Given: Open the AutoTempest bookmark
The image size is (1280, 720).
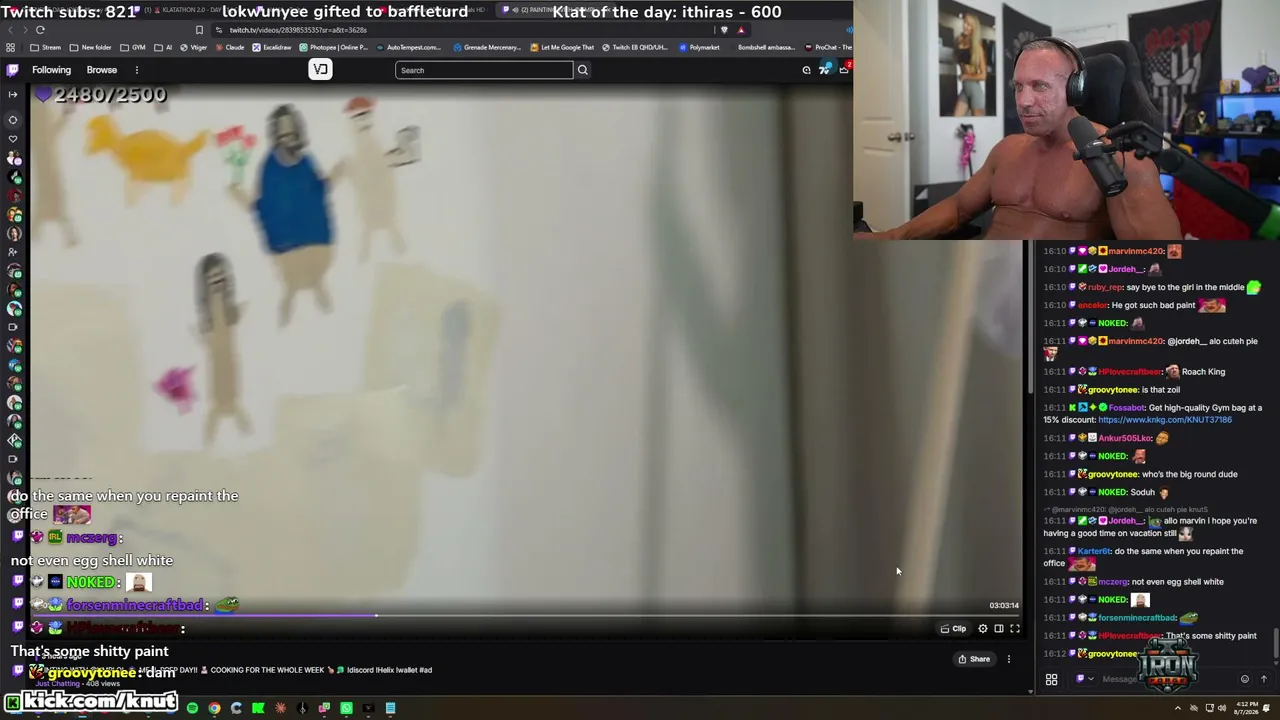Looking at the screenshot, I should pos(408,47).
